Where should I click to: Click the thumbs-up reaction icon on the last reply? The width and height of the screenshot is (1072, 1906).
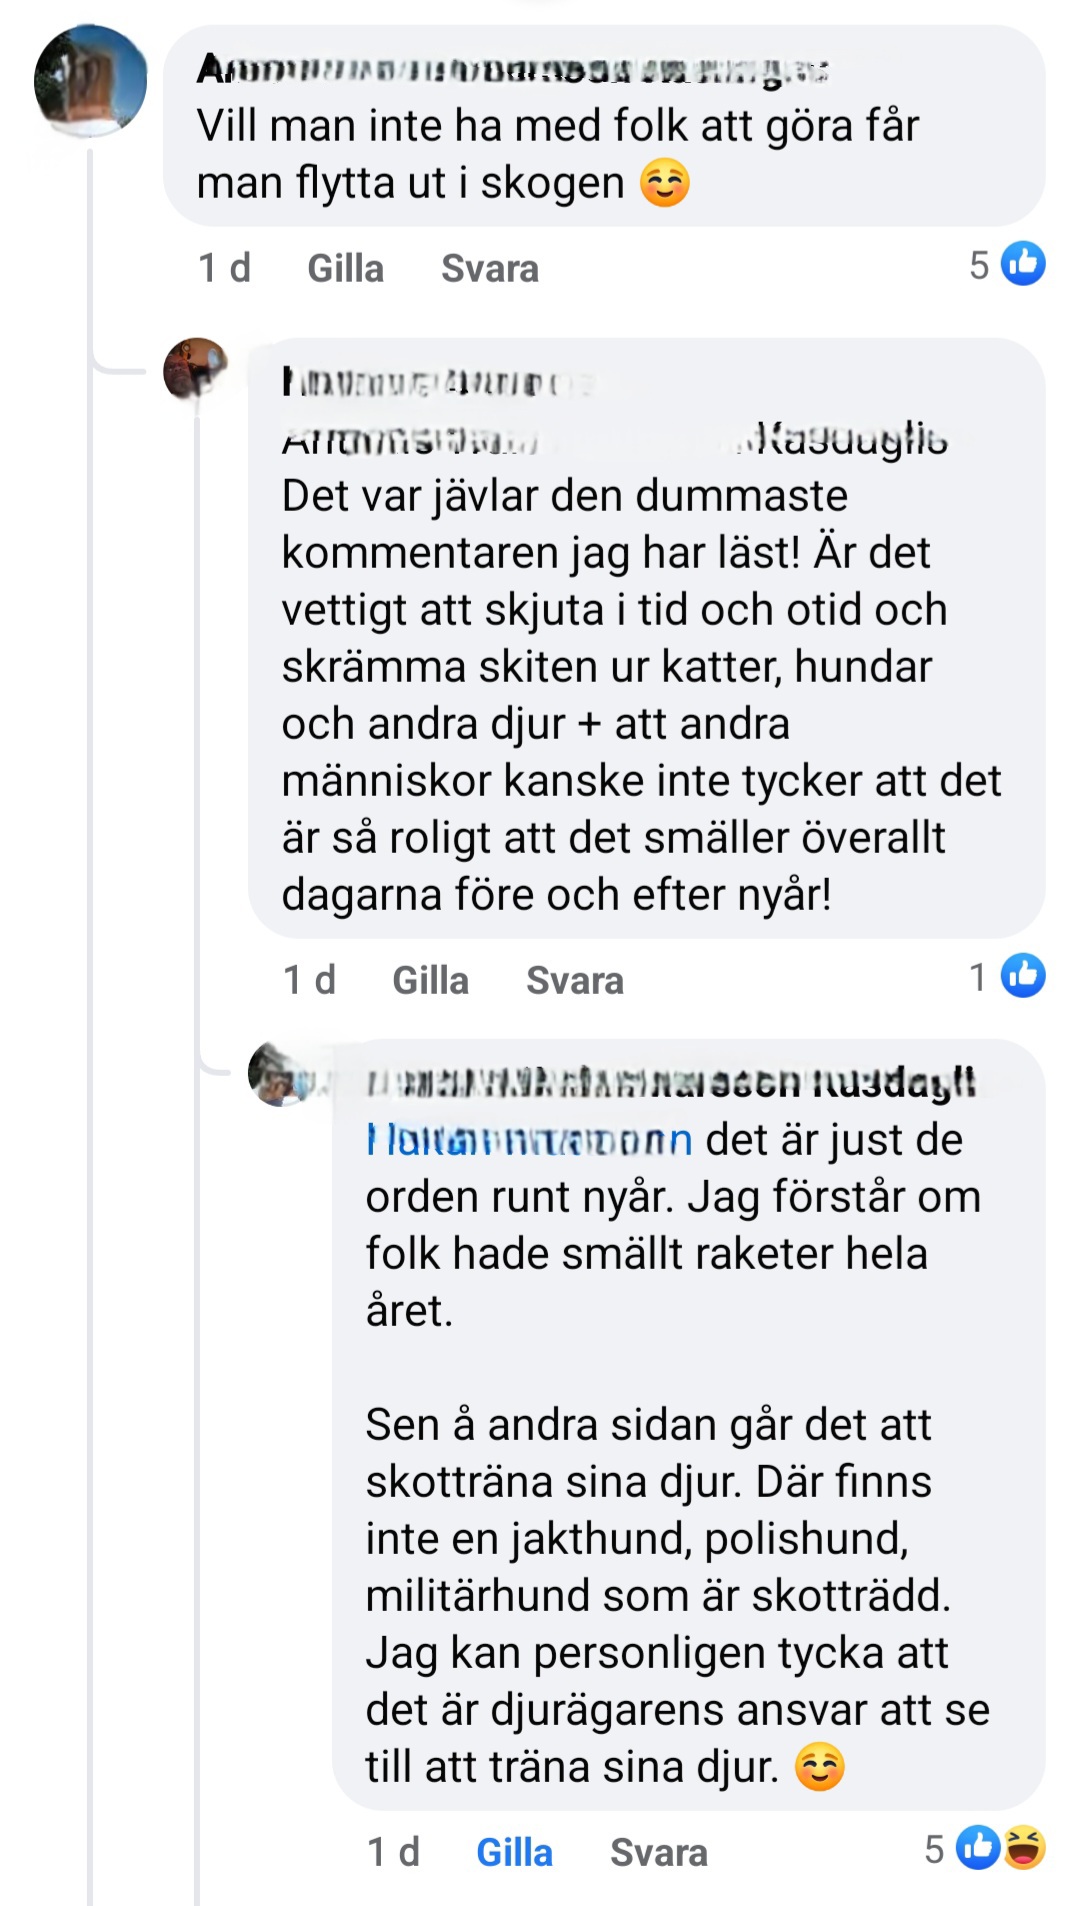point(978,1848)
